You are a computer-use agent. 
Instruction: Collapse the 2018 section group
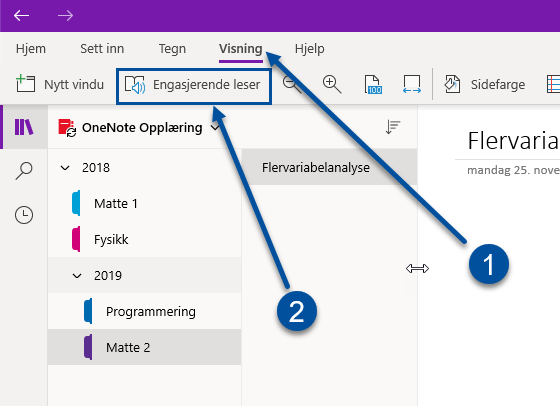65,167
